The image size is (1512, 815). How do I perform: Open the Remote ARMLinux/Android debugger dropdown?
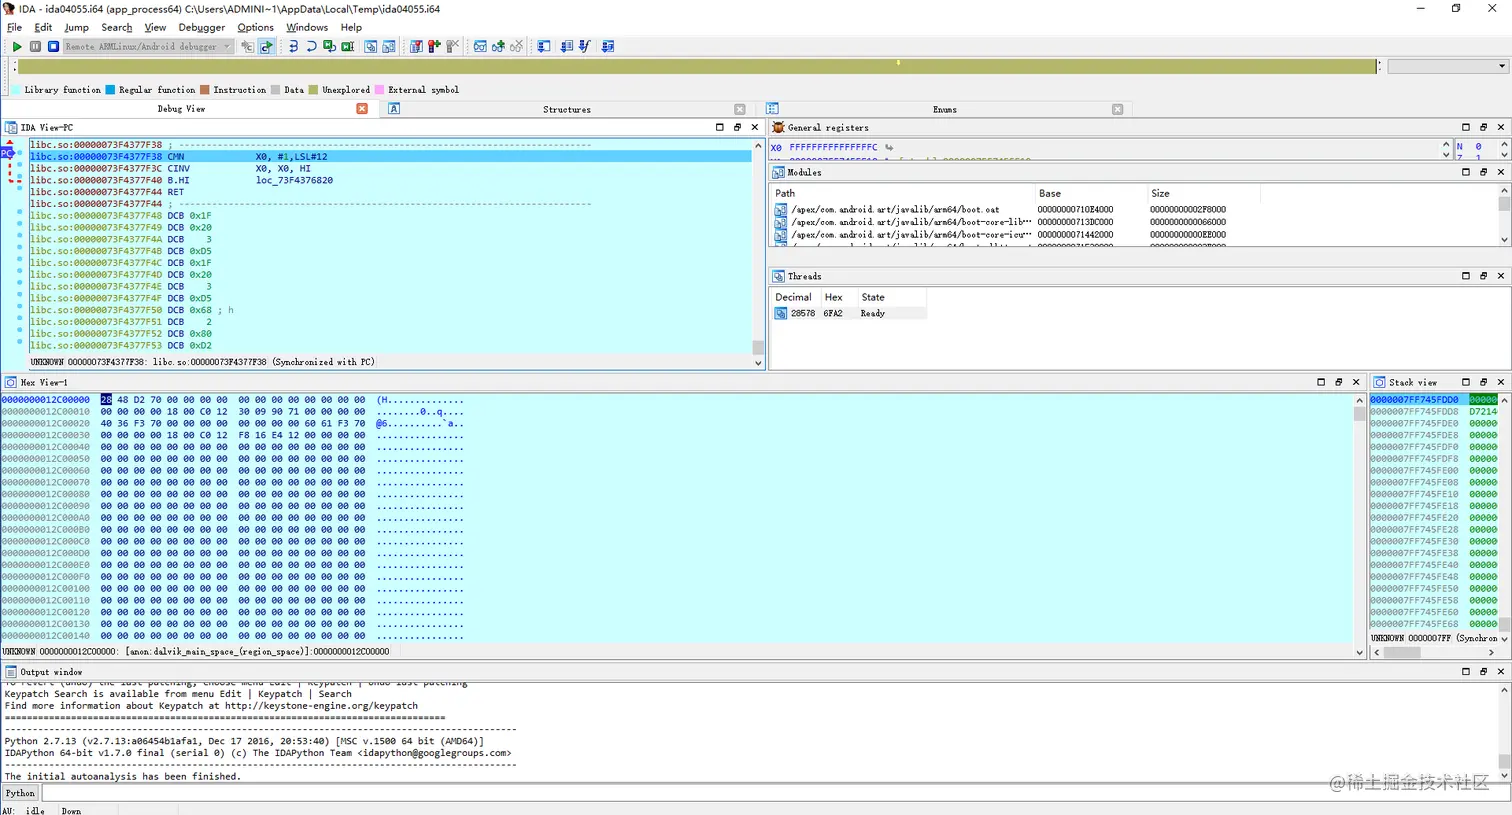point(148,46)
